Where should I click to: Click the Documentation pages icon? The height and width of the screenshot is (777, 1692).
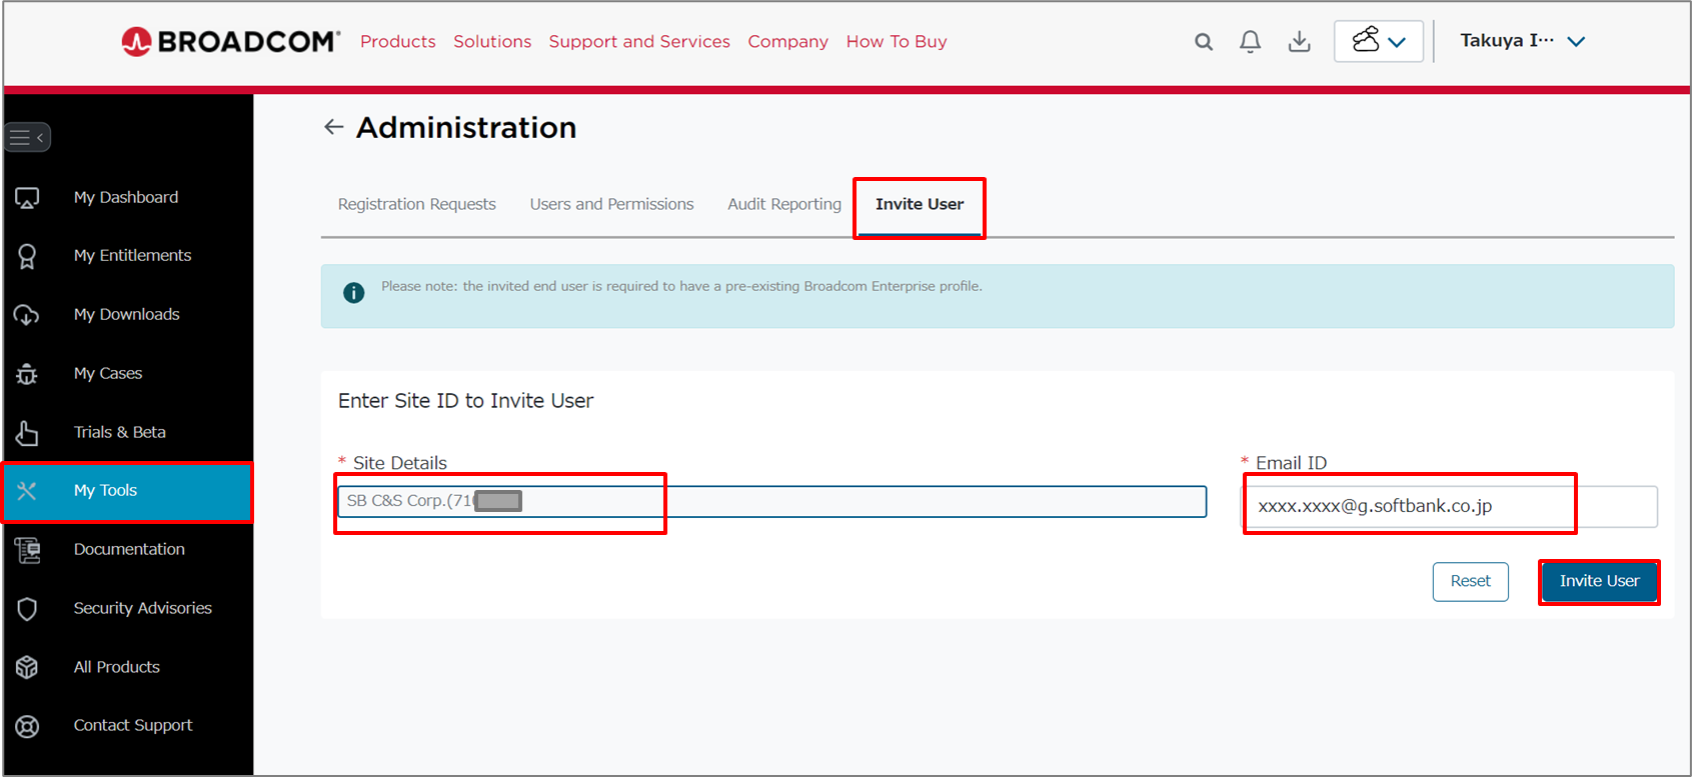click(27, 550)
